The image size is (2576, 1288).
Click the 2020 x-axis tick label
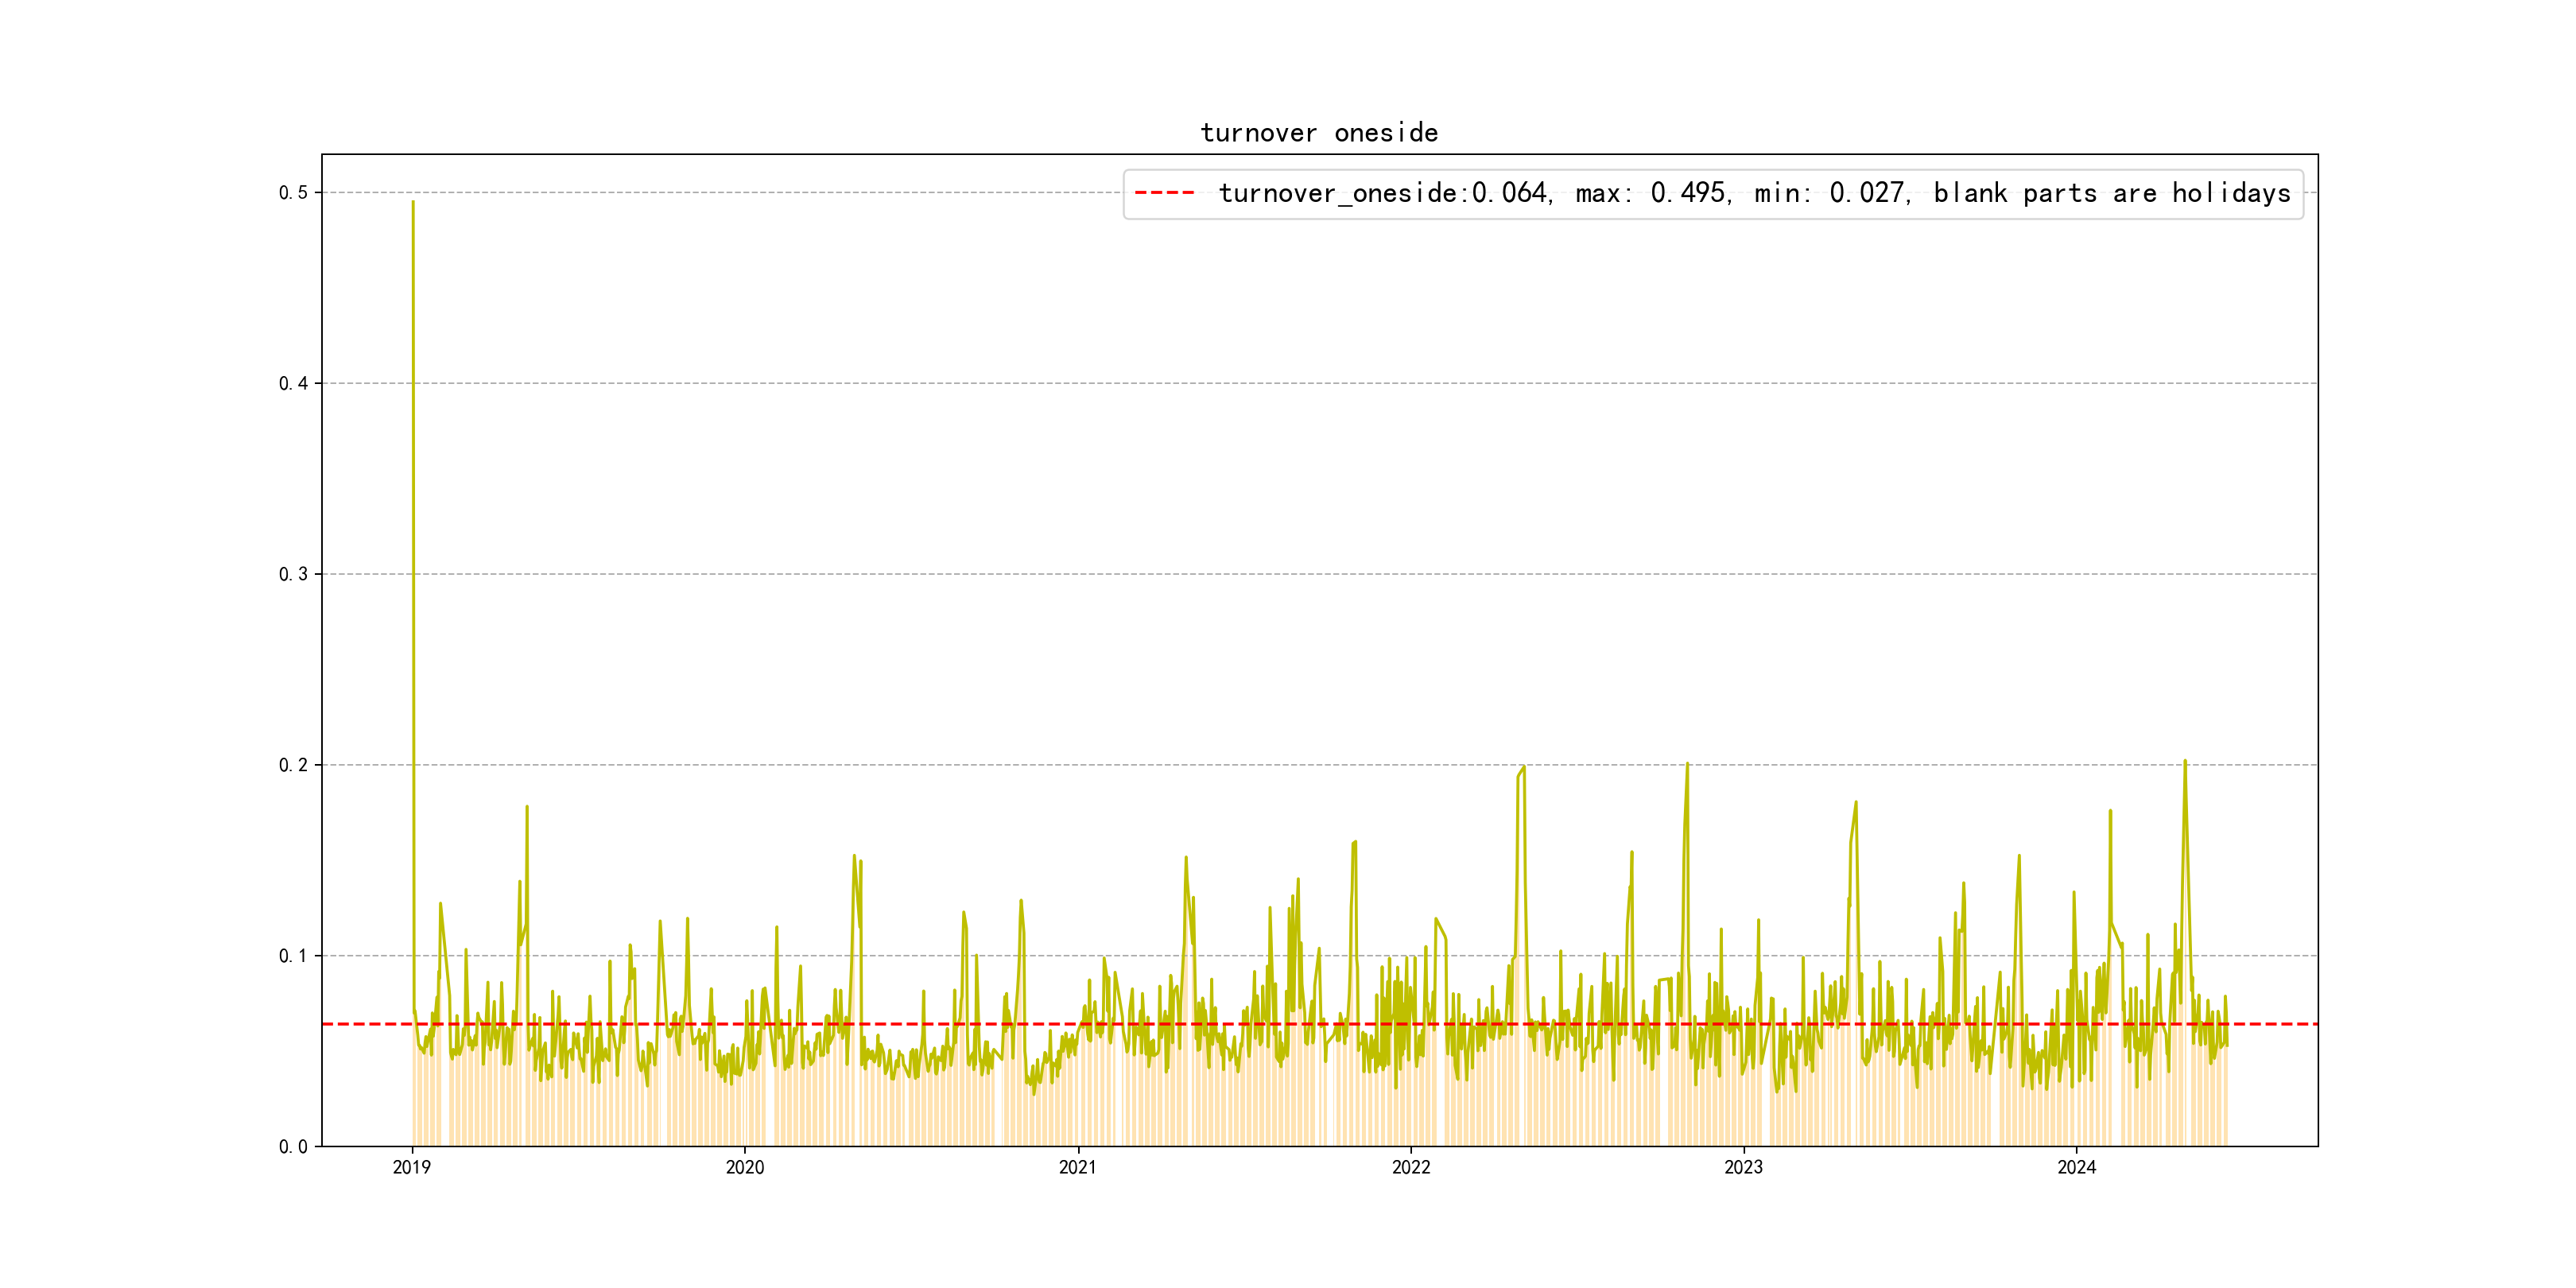tap(744, 1167)
